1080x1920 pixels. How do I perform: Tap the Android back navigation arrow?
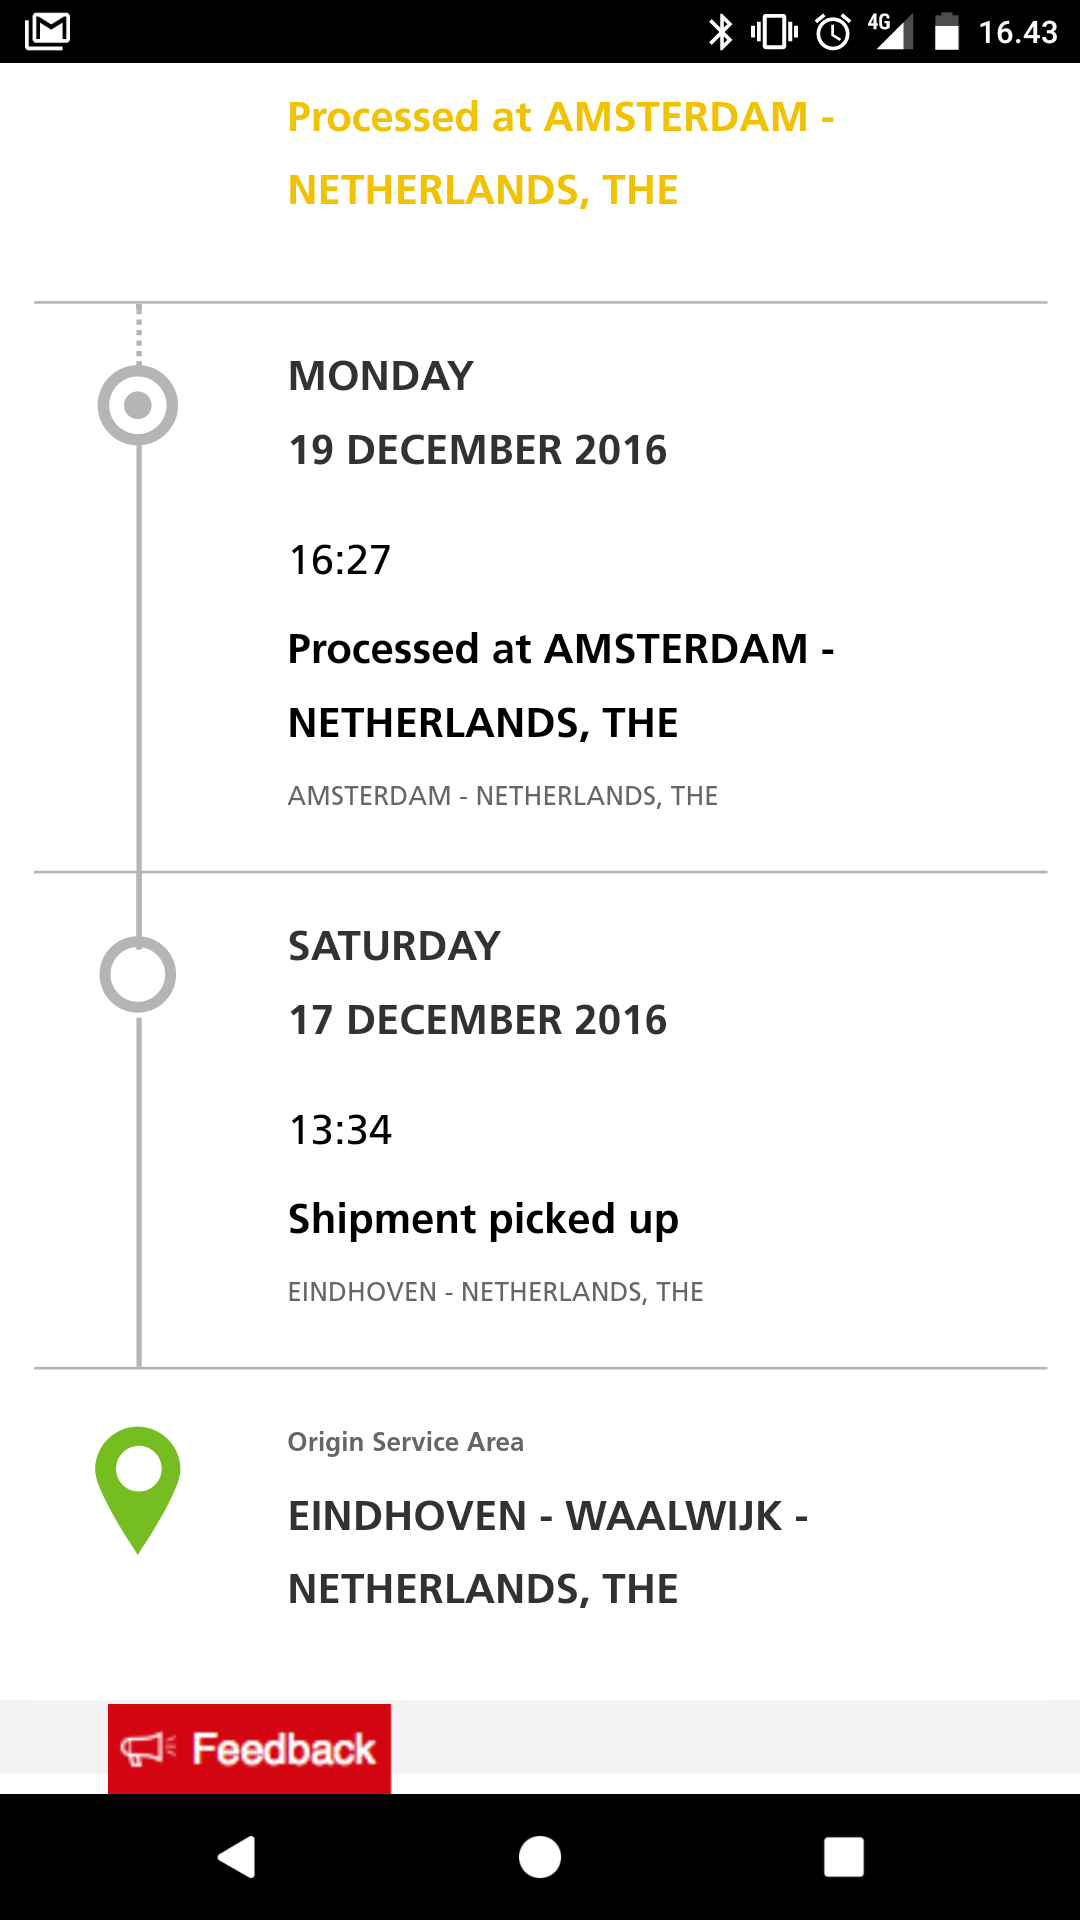[x=237, y=1857]
